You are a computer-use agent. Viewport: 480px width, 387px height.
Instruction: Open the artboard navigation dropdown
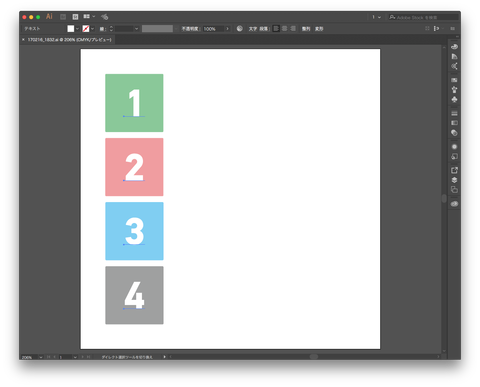pyautogui.click(x=75, y=357)
